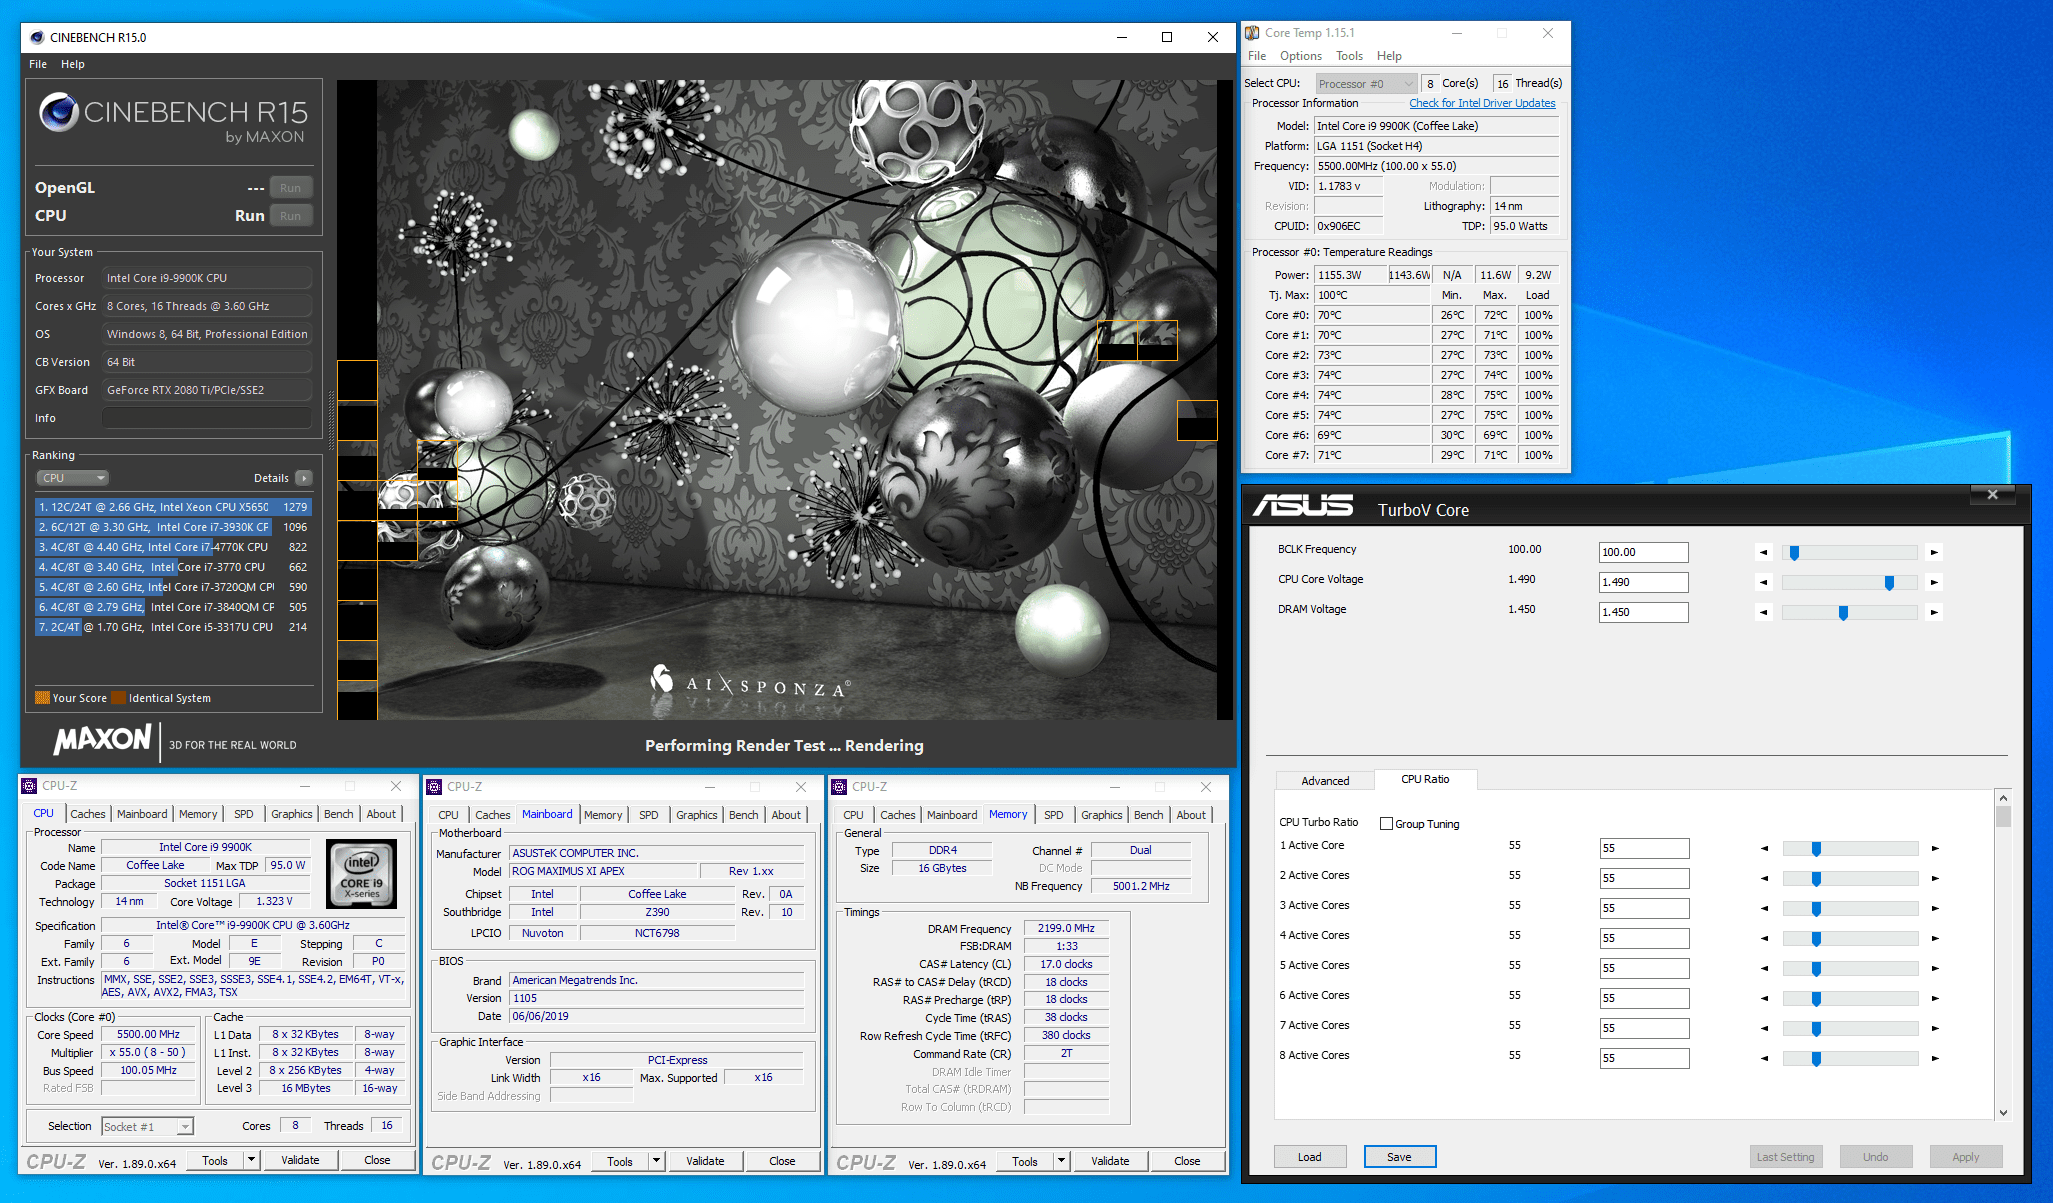
Task: Click the BCLK Frequency slider handle
Action: click(x=1794, y=553)
